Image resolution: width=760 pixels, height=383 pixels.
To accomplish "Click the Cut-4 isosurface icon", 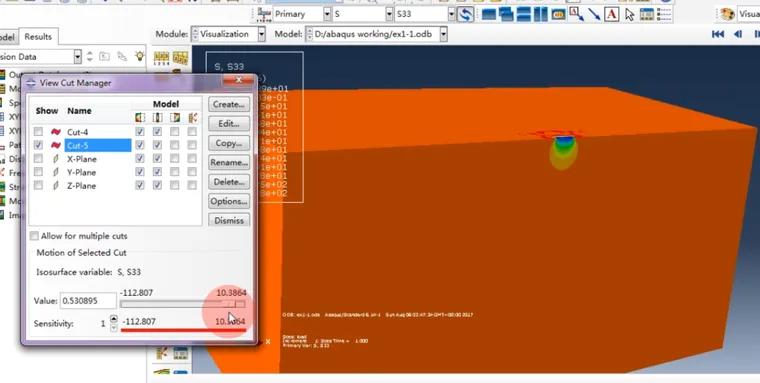I will coord(56,132).
